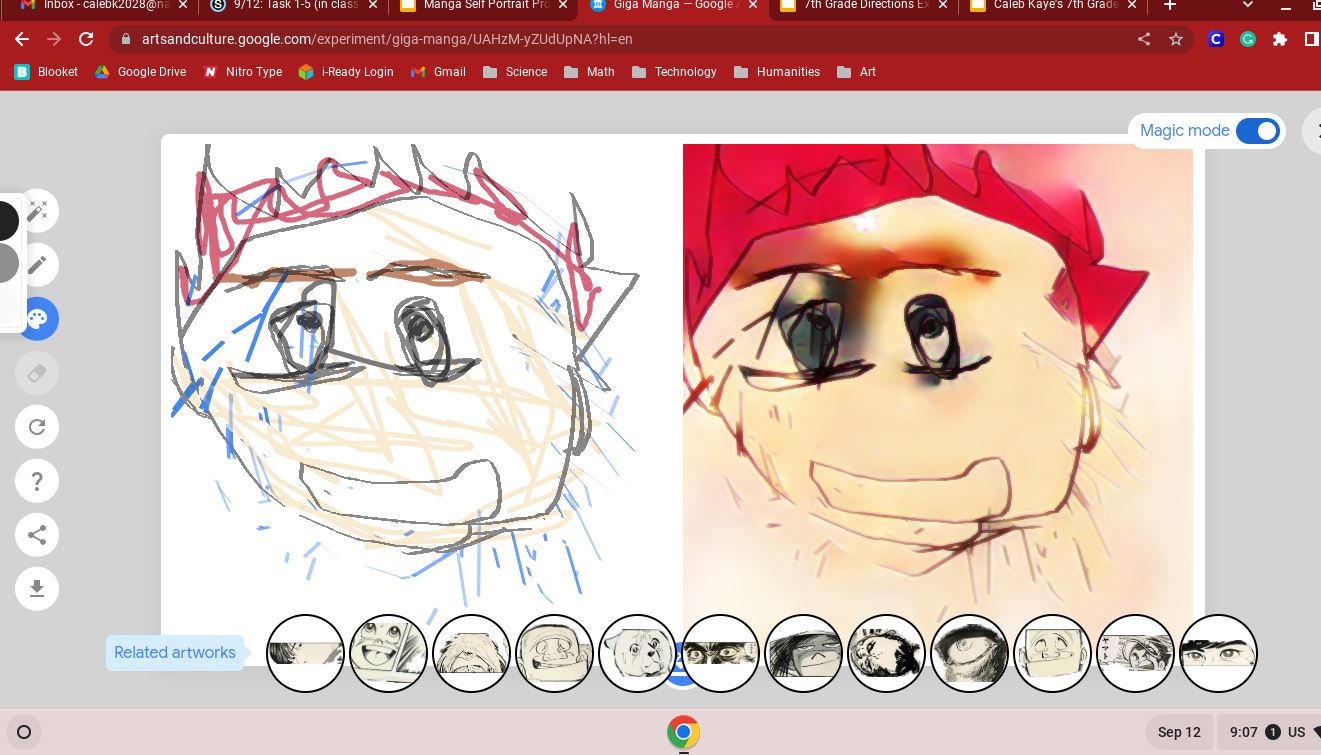
Task: Select the magic wand auto-colorize tool
Action: click(x=37, y=211)
